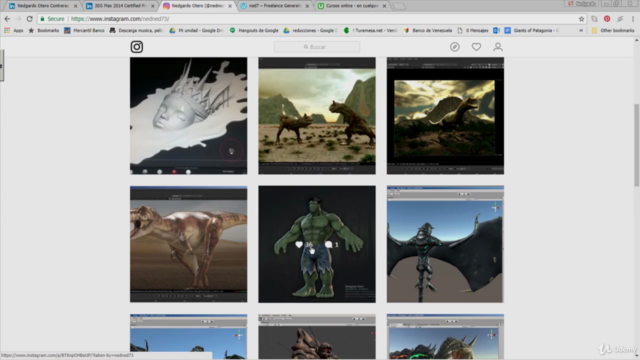This screenshot has width=640, height=360.
Task: Open bottom-row spiked dragon post
Action: point(445,337)
